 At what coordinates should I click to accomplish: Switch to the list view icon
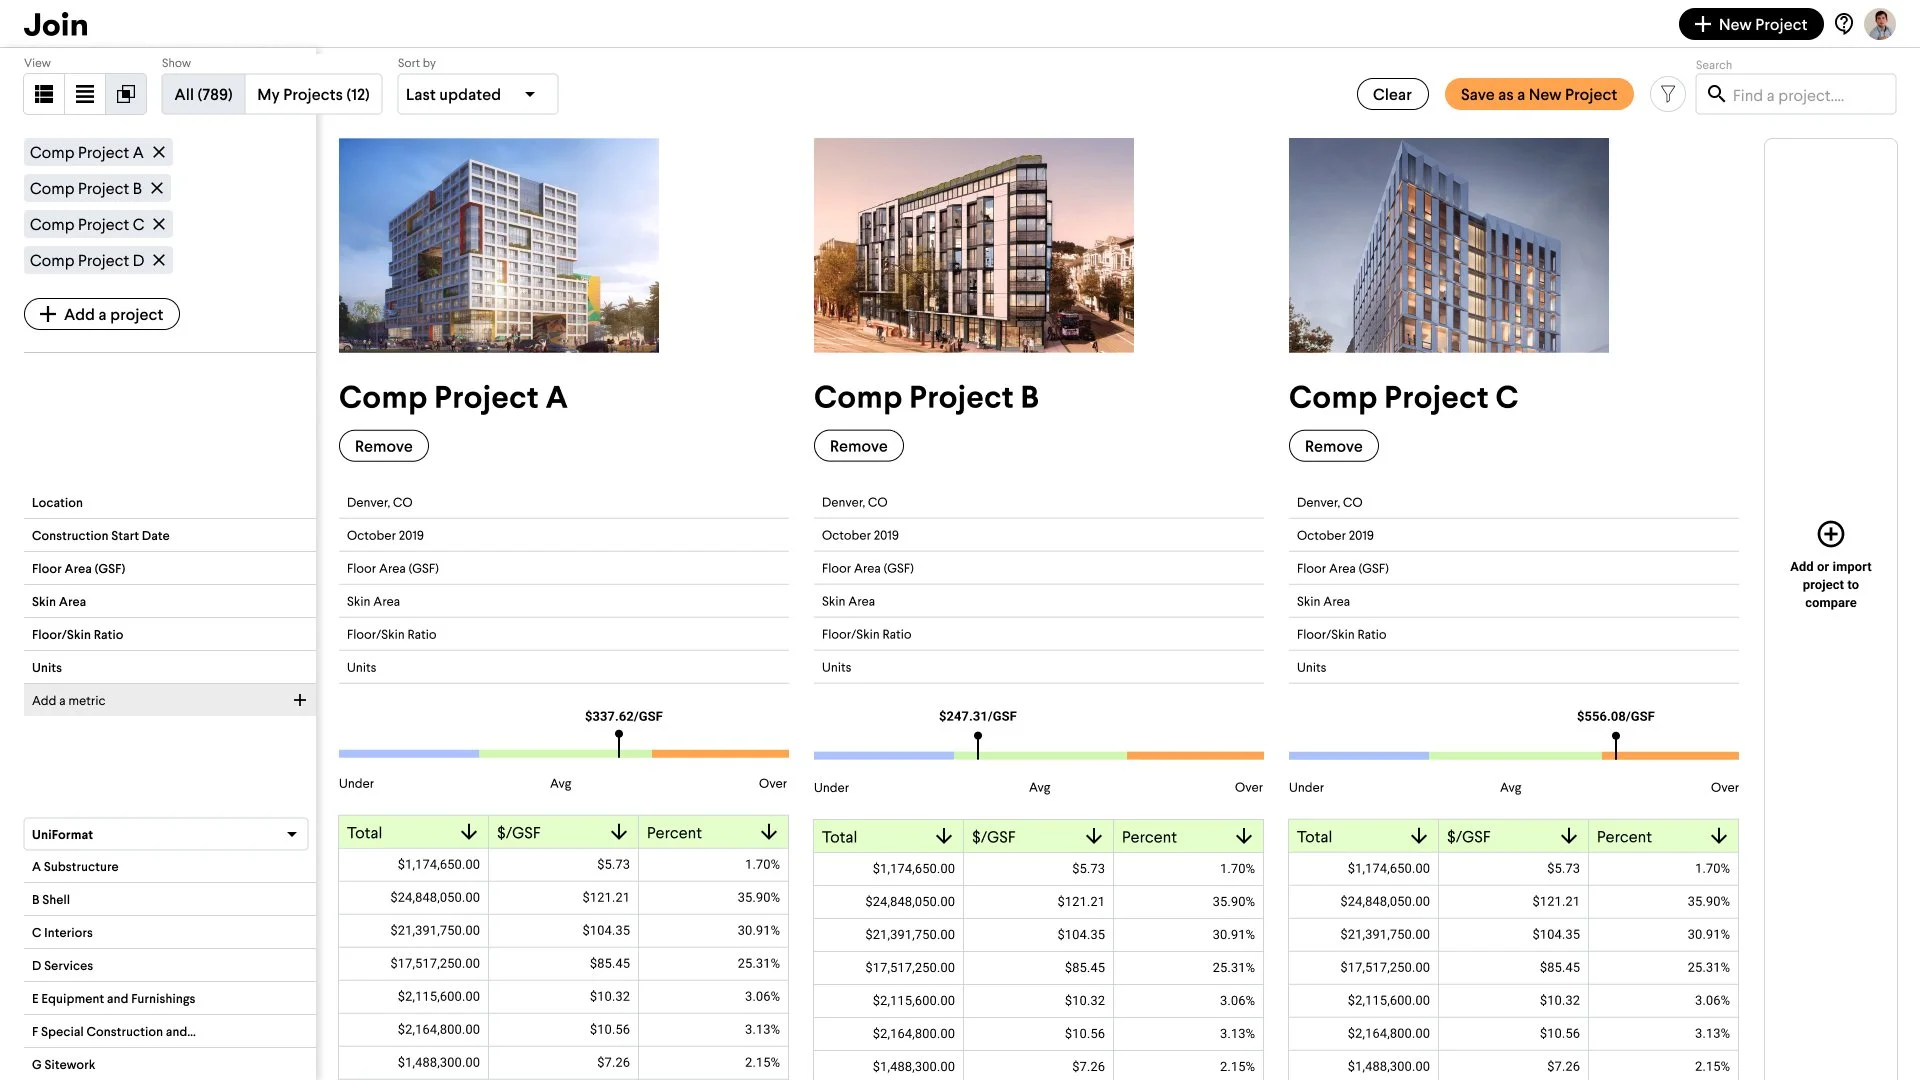(x=85, y=94)
